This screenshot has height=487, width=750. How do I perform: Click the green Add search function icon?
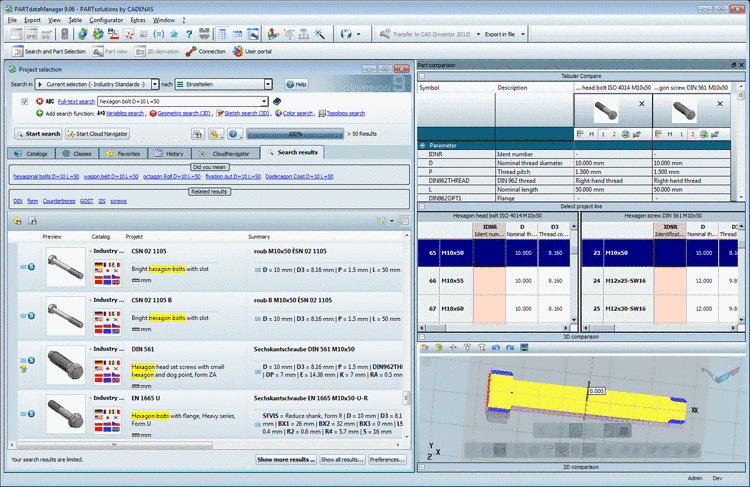tap(40, 114)
